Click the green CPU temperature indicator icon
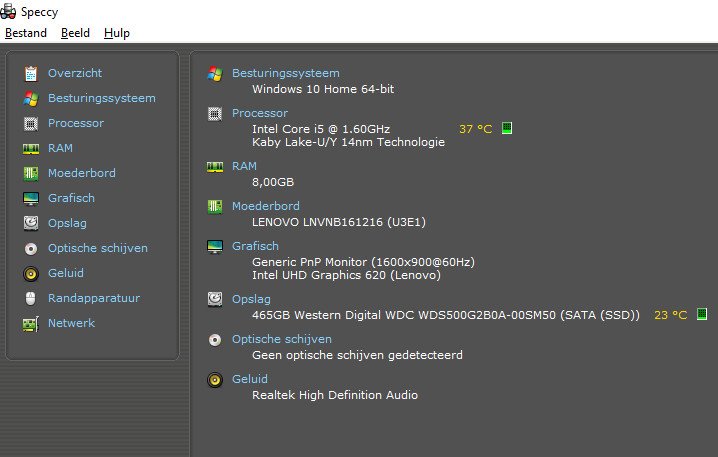 click(506, 128)
